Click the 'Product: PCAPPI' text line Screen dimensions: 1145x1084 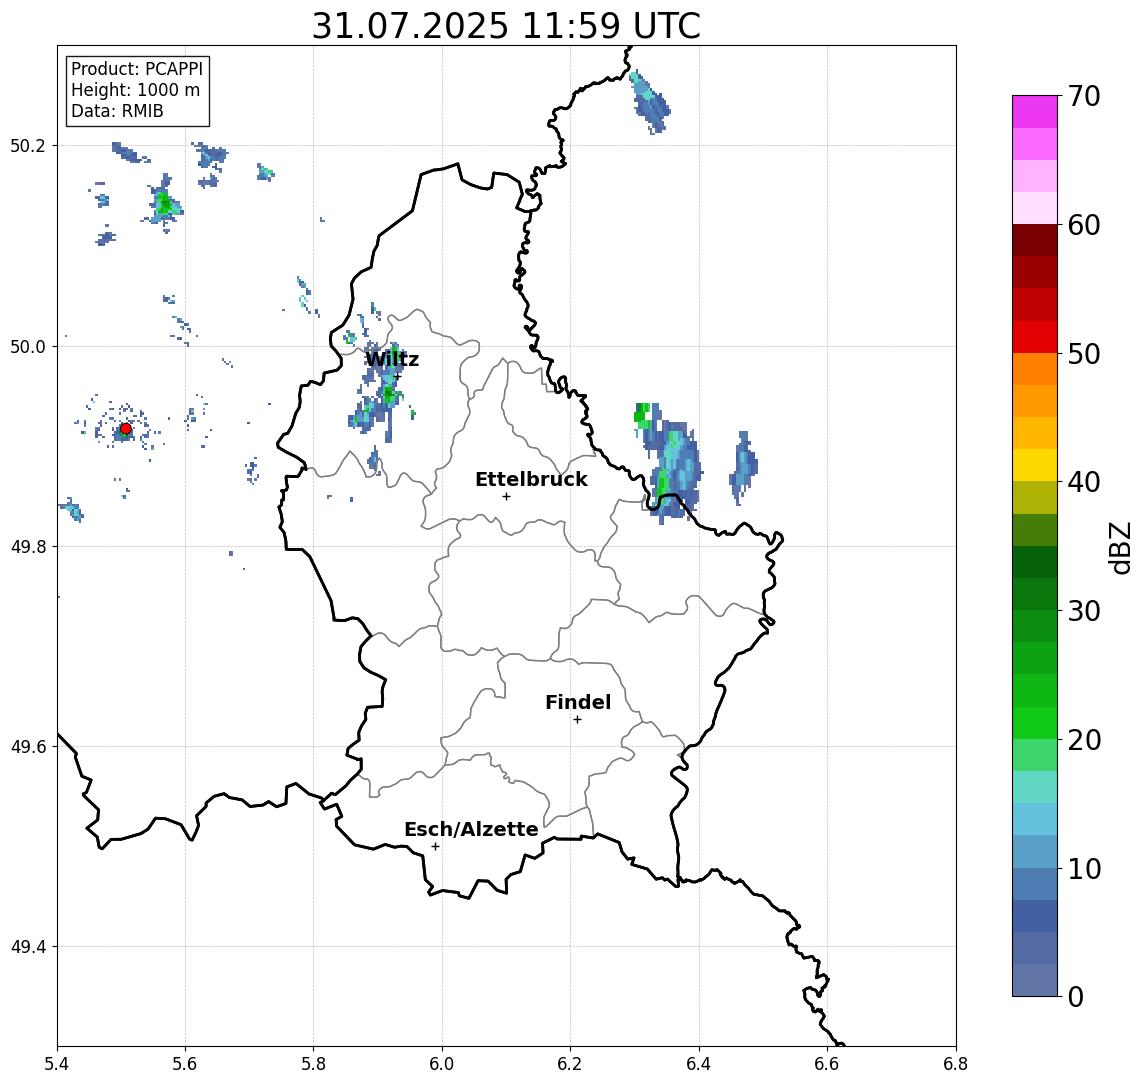click(137, 69)
